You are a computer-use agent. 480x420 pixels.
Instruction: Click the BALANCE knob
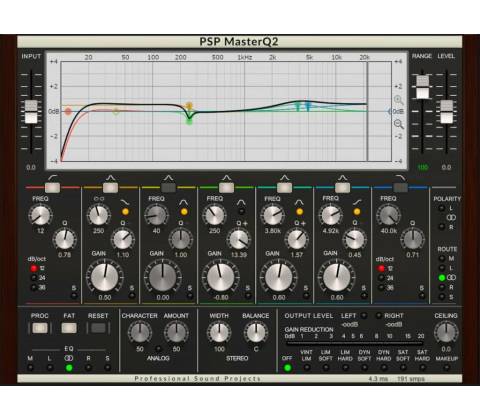click(256, 333)
